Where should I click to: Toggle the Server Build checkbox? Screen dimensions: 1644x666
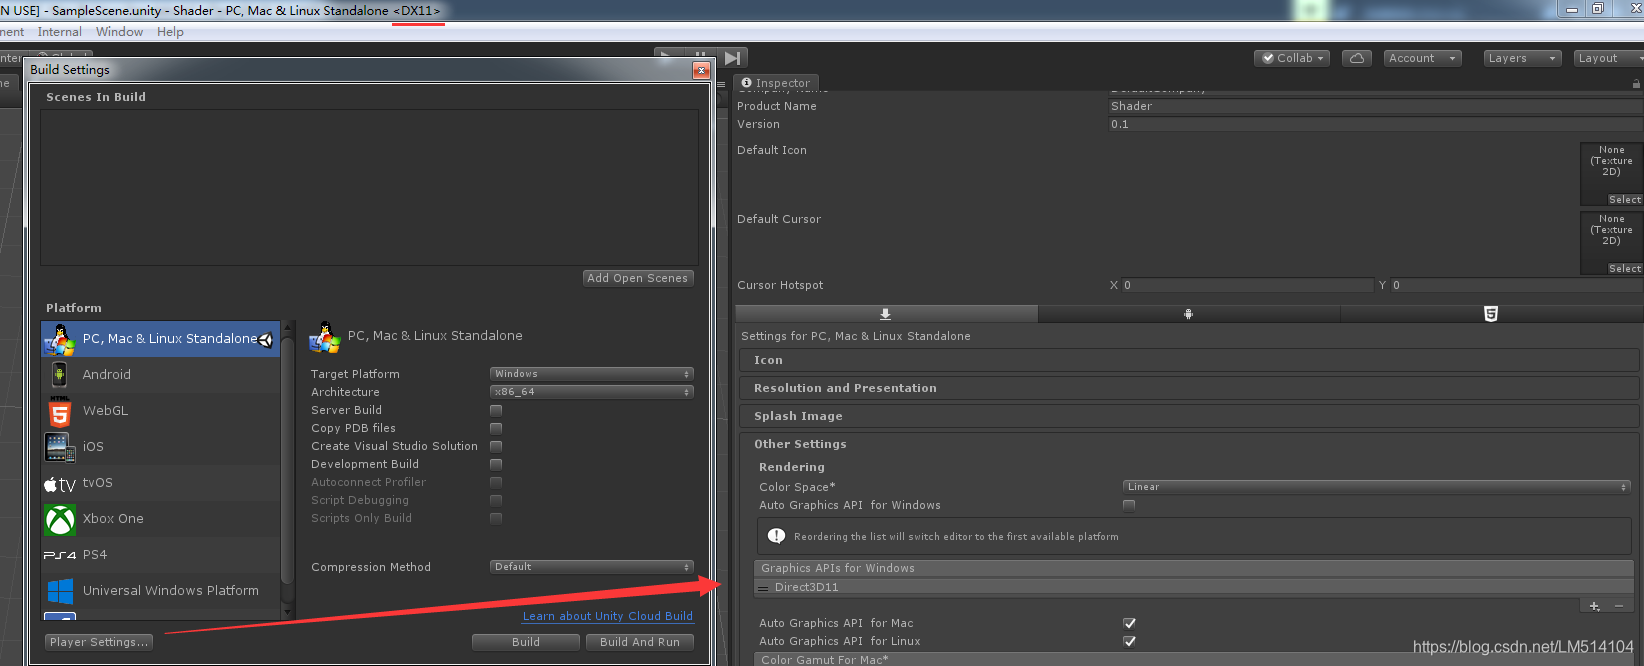pos(496,410)
